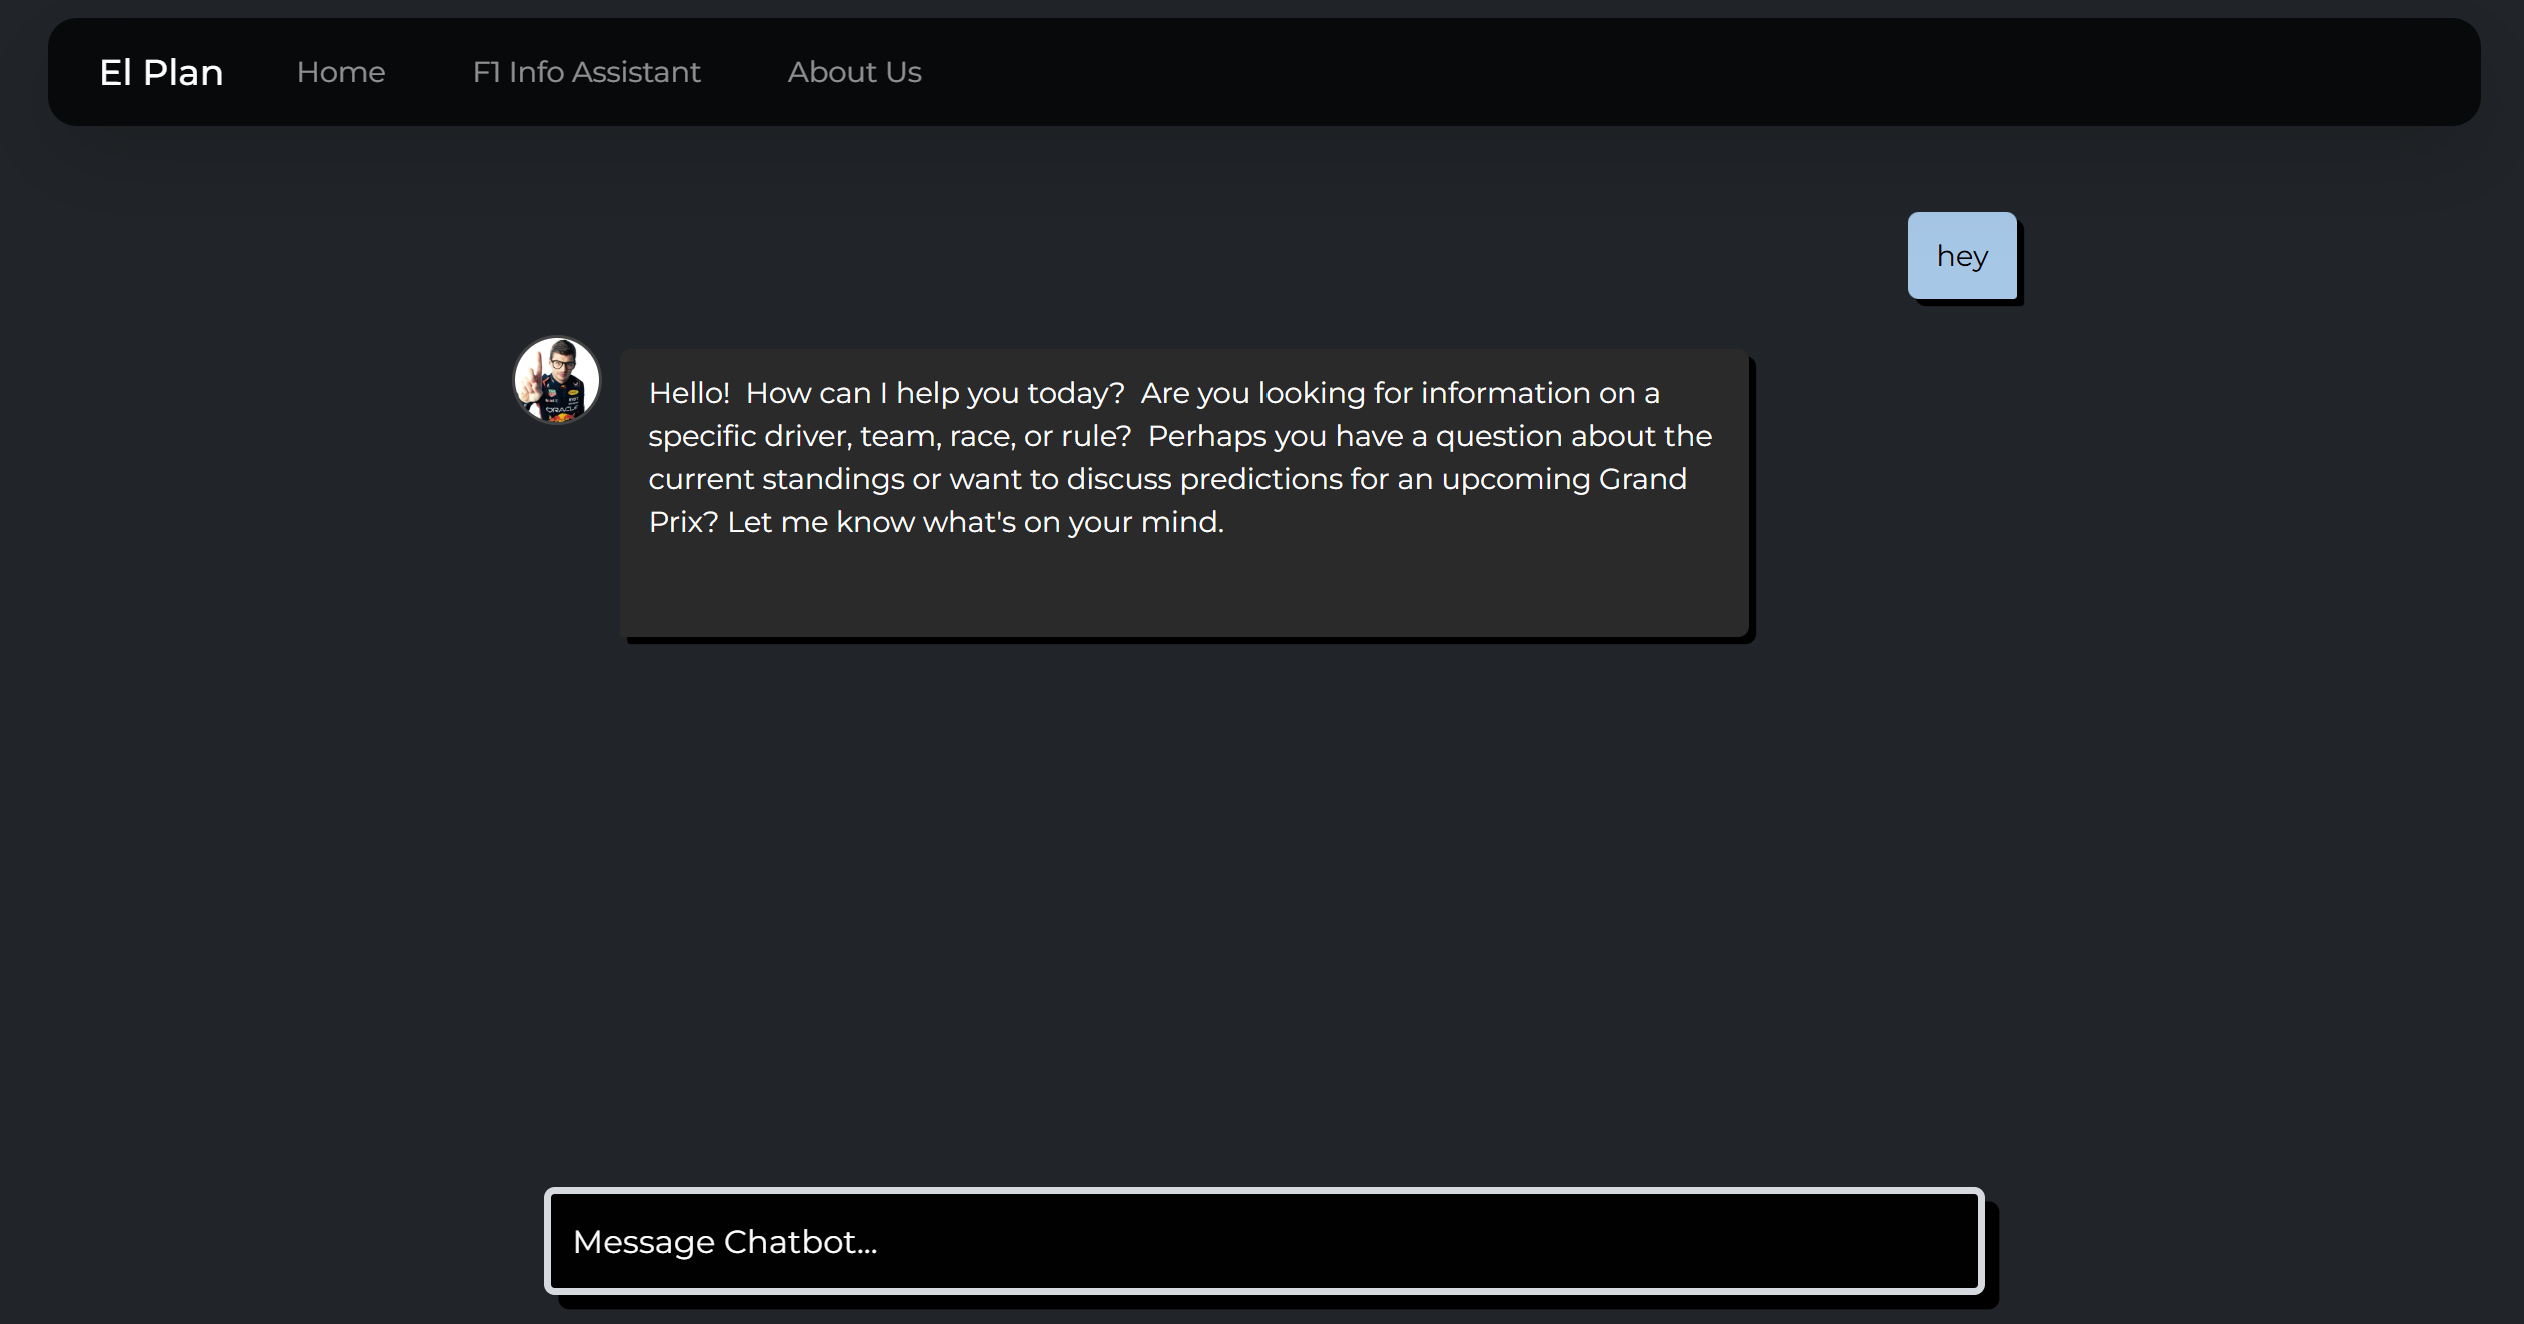The image size is (2524, 1324).
Task: Click "current standings" phrase in the reply
Action: (x=775, y=479)
